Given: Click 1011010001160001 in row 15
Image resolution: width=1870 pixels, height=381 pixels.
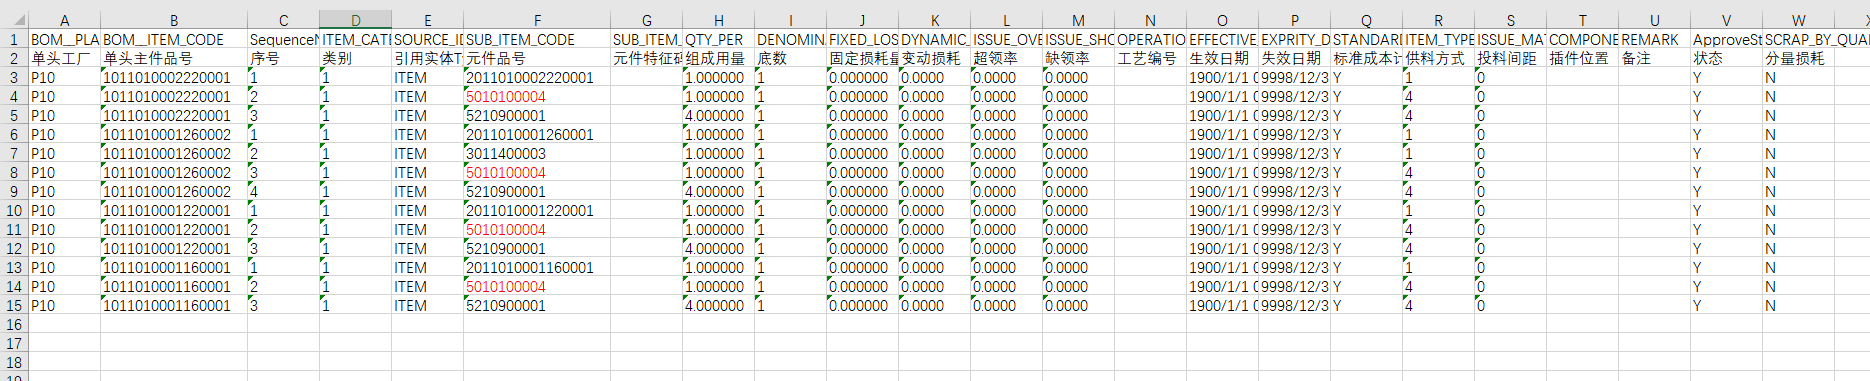Looking at the screenshot, I should (x=174, y=305).
